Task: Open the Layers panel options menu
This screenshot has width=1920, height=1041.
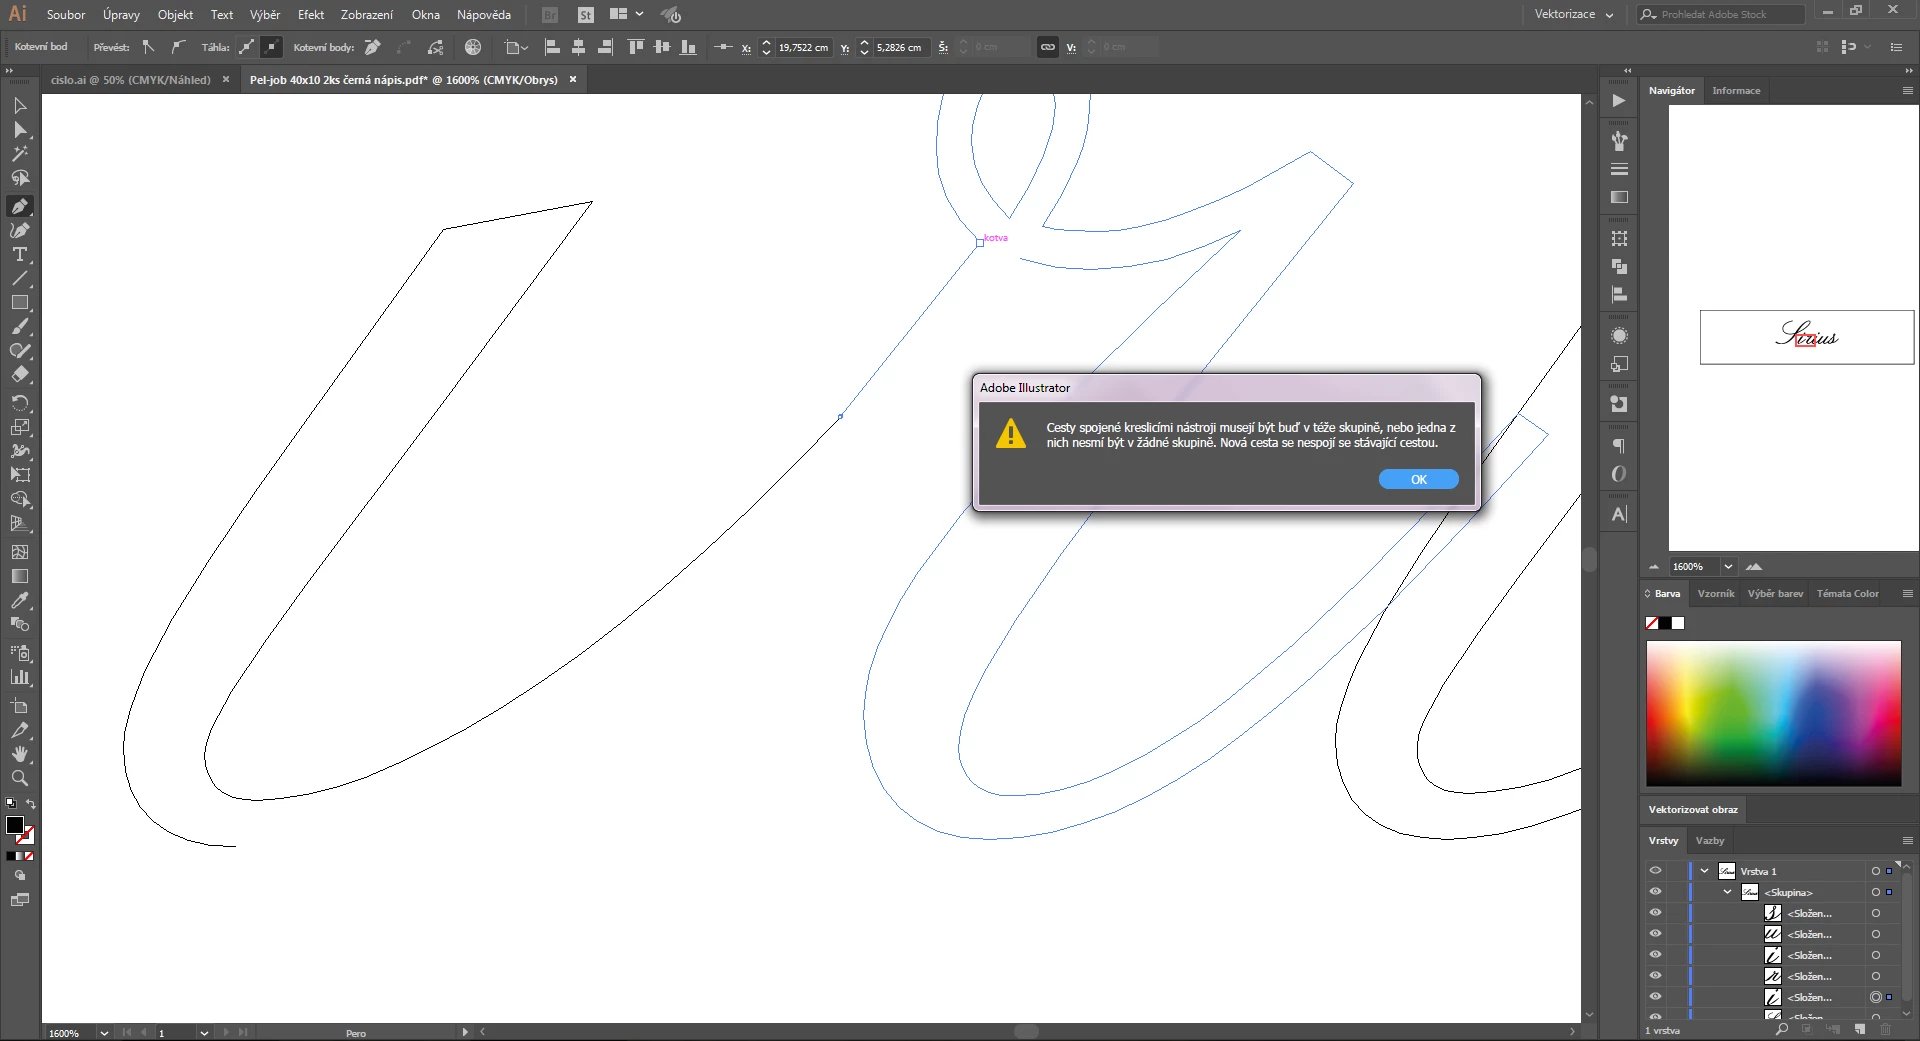Action: 1908,841
